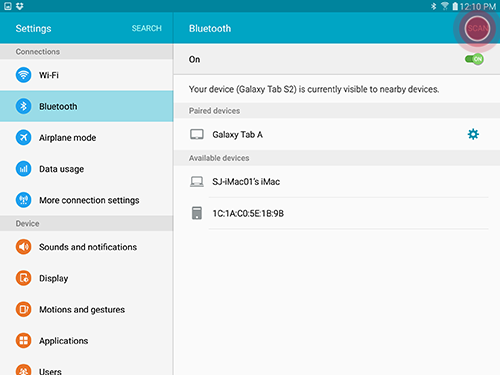This screenshot has width=500, height=375.
Task: Pair with device 1C:1A:C0:5E:1B:9B
Action: coord(337,213)
